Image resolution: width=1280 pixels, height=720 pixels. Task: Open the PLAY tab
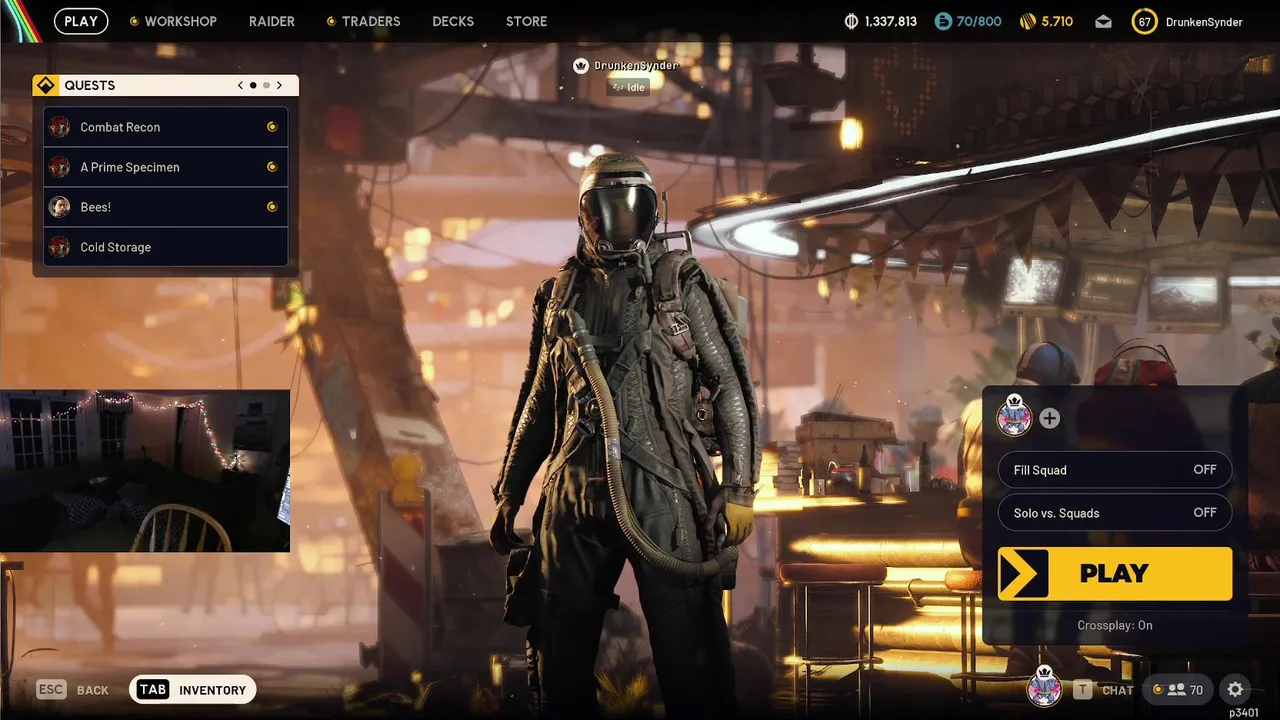[81, 21]
